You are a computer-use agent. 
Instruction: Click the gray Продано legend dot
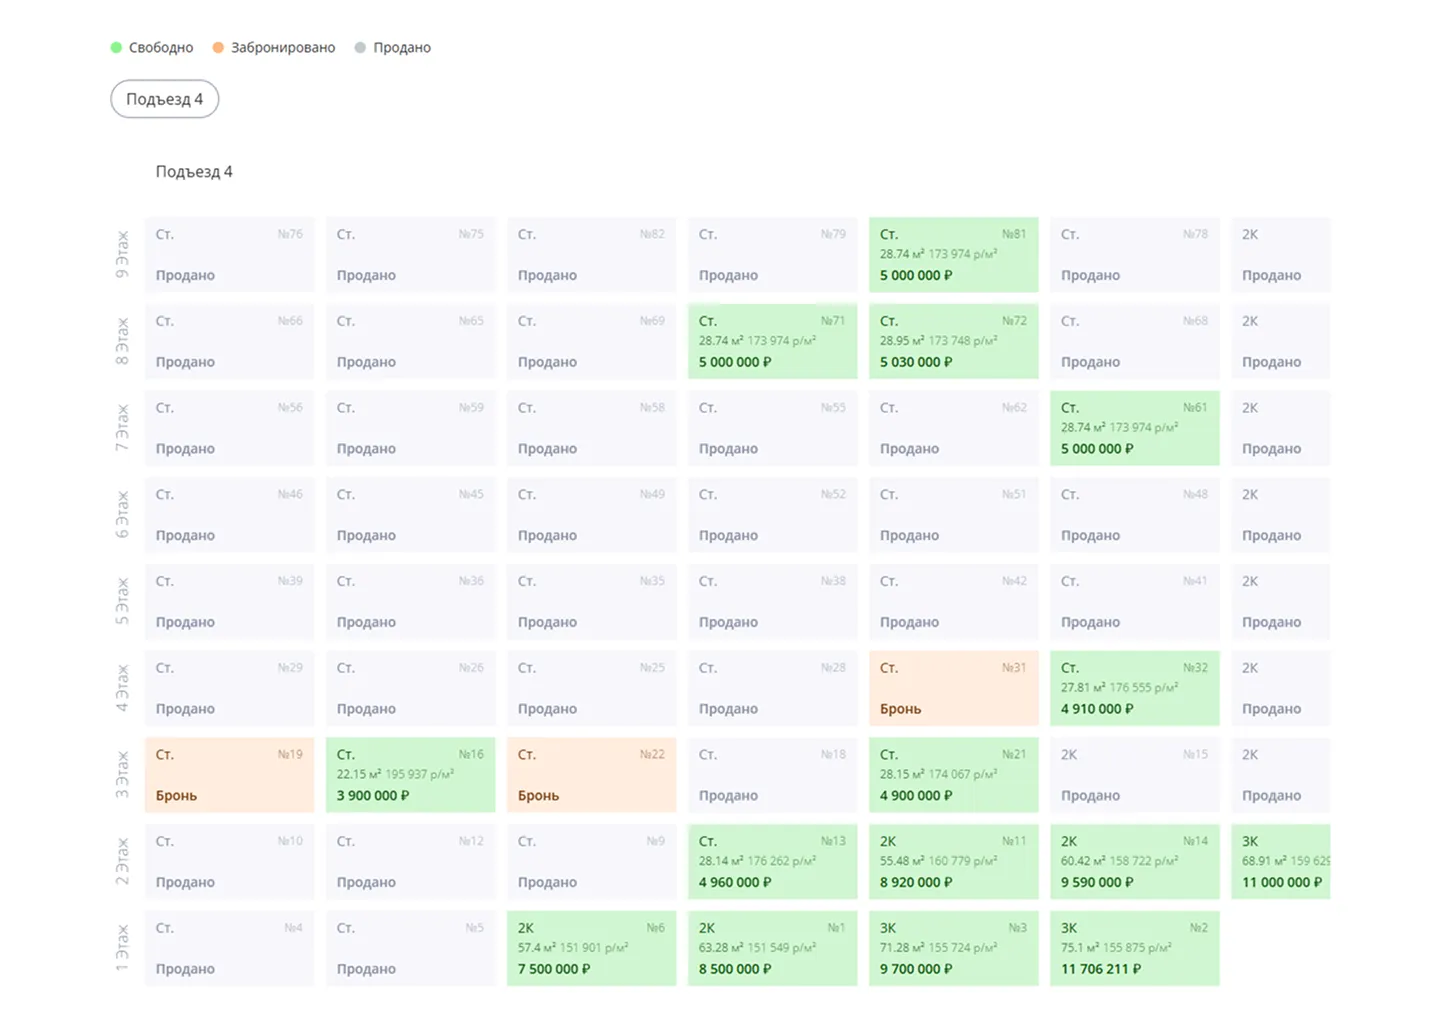tap(360, 47)
